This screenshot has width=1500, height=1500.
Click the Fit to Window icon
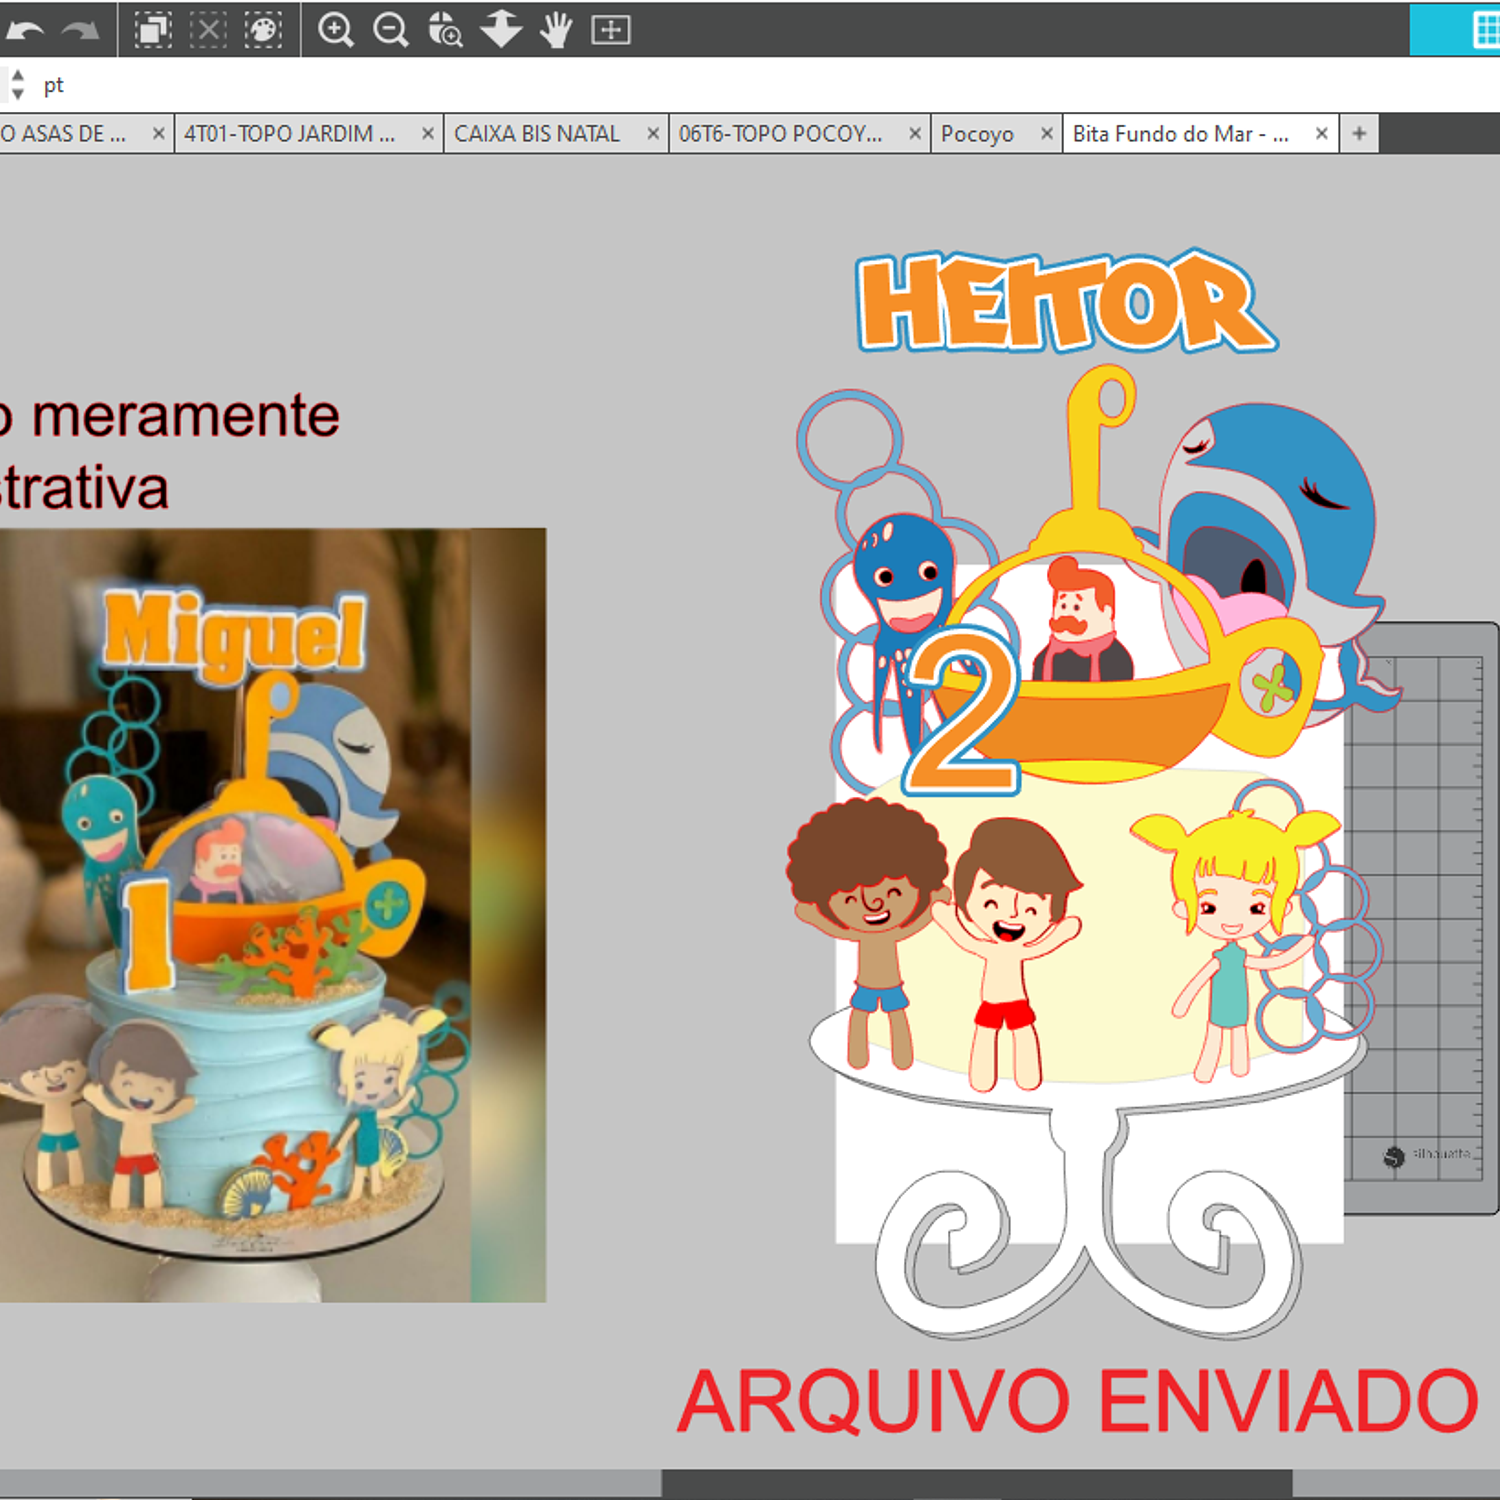tap(611, 30)
